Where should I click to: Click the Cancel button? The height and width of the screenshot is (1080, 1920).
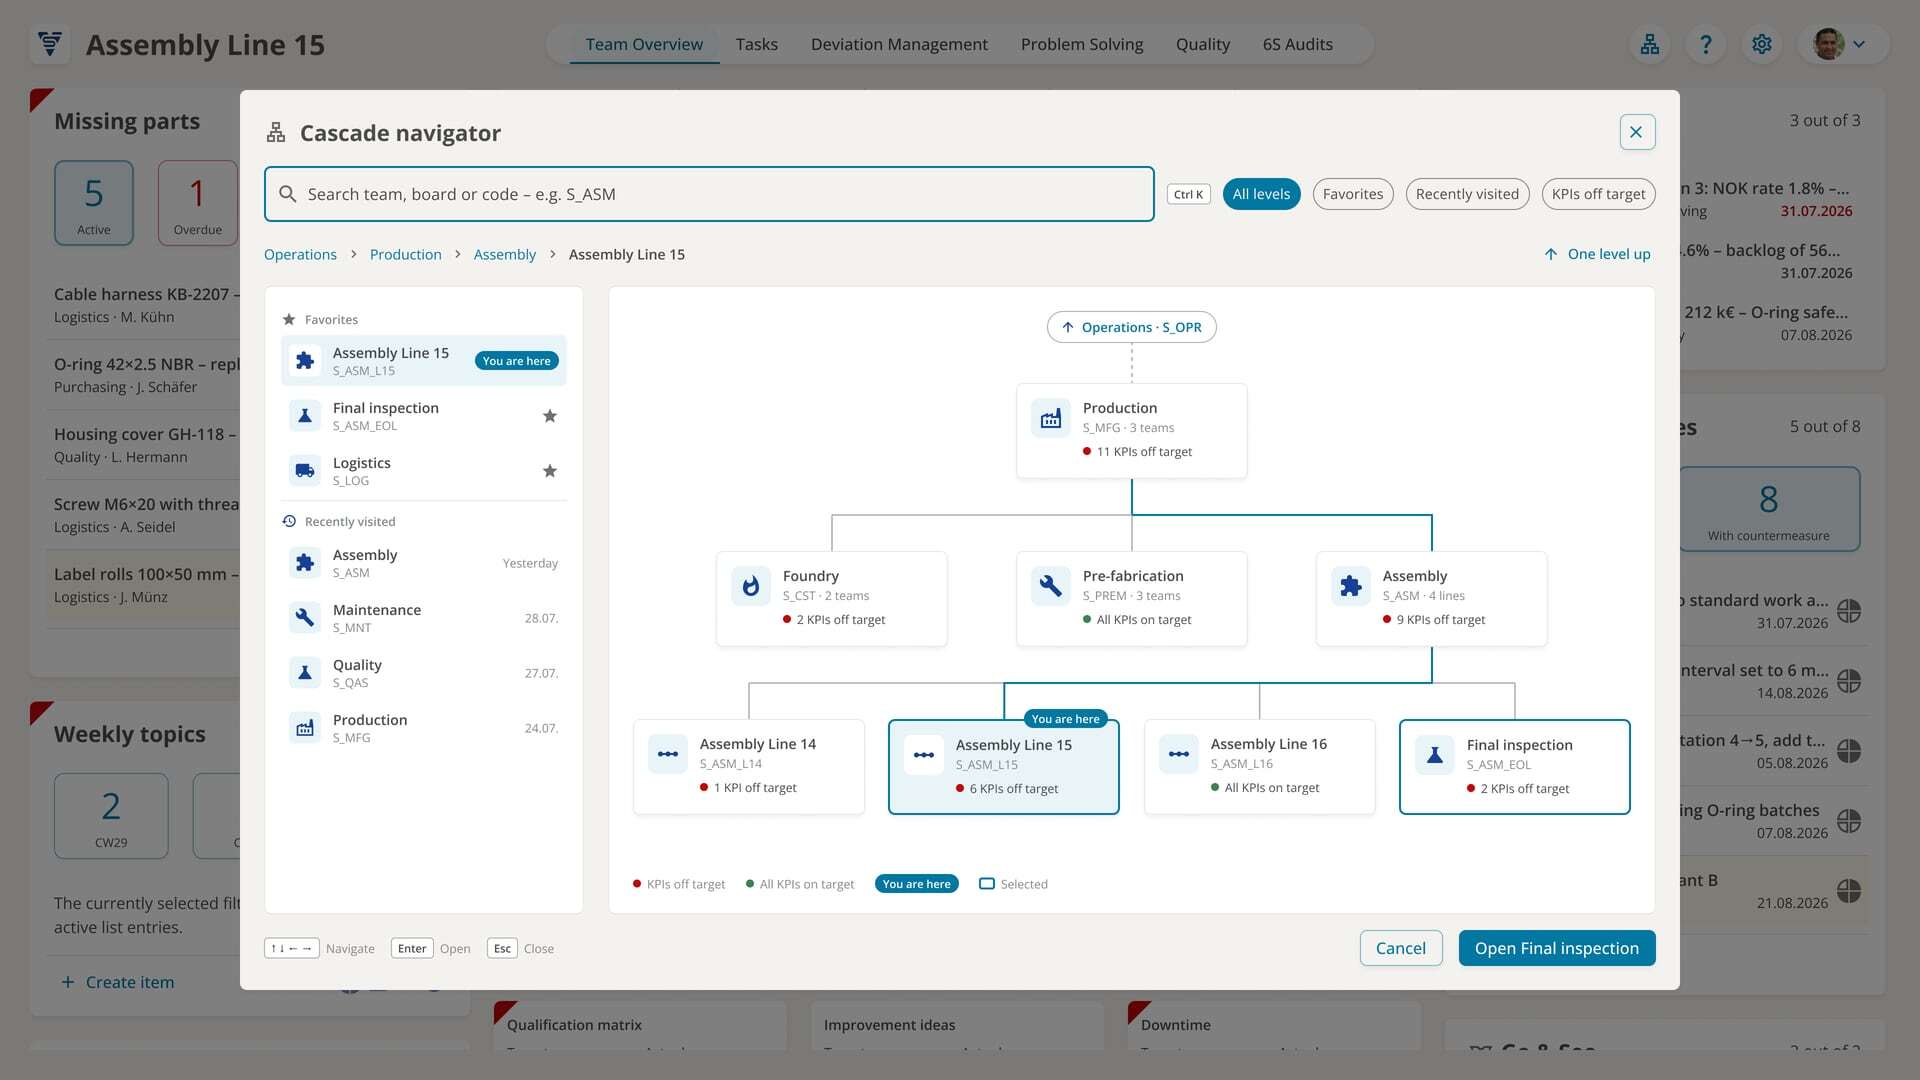(x=1400, y=948)
